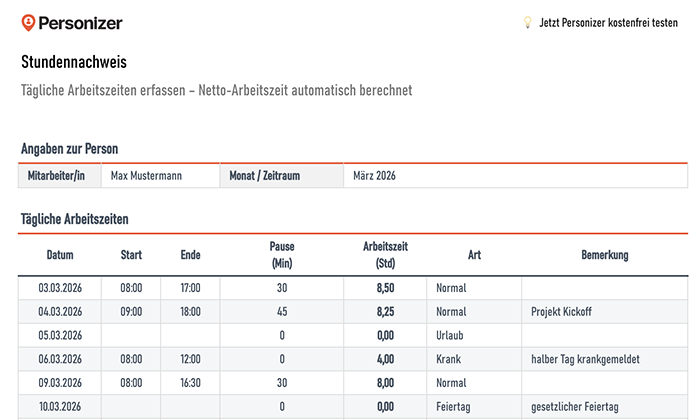Open the Jetzt Personizer kostenfrei testen link

coord(608,22)
